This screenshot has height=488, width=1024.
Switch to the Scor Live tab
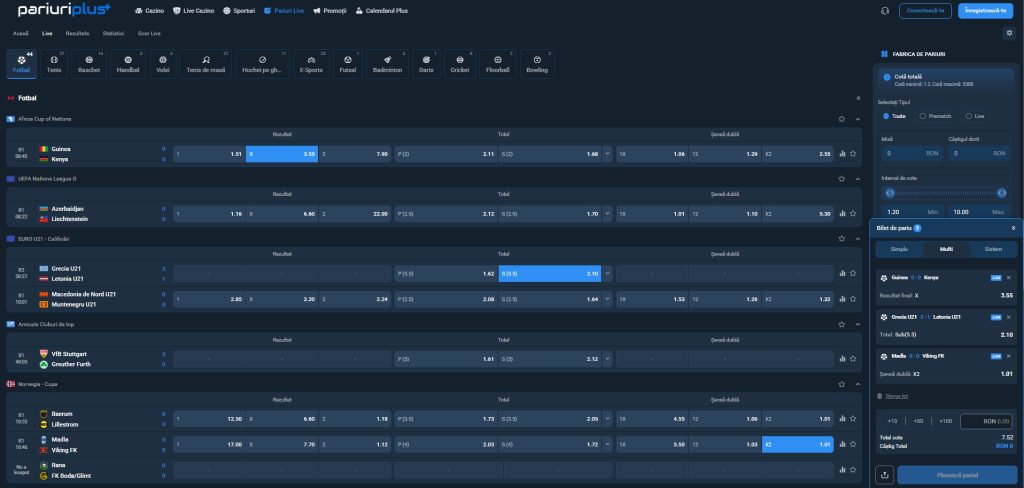tap(149, 33)
